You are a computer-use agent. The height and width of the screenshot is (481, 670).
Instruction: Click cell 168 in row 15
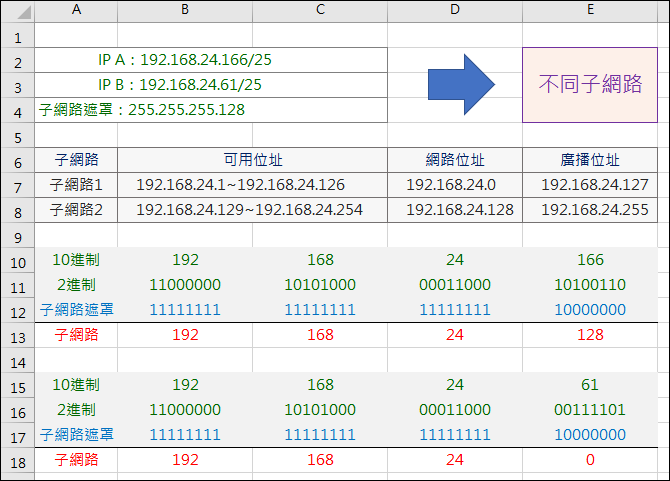[x=320, y=385]
